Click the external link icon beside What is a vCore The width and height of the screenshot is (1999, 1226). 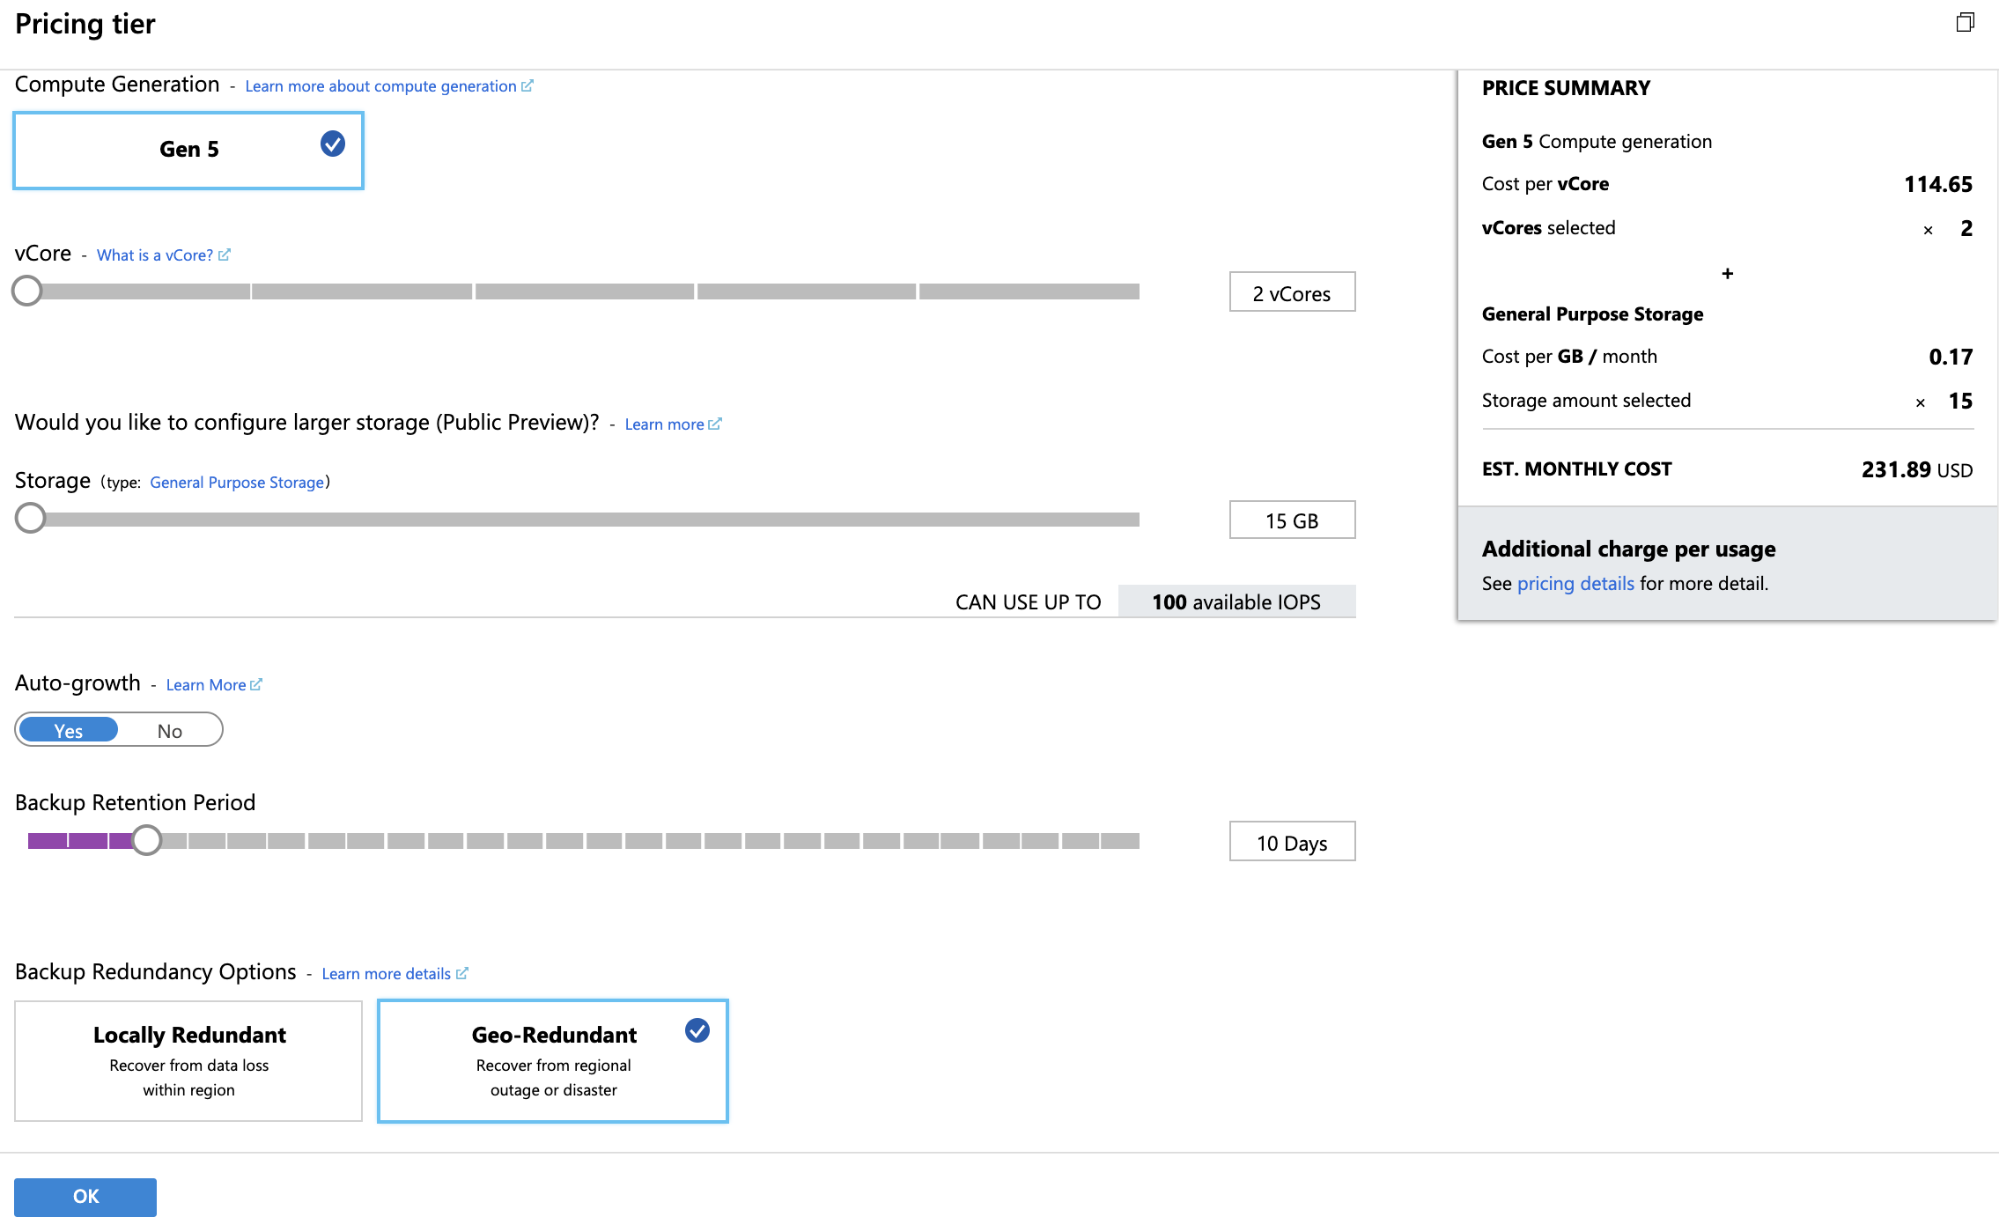click(x=224, y=255)
